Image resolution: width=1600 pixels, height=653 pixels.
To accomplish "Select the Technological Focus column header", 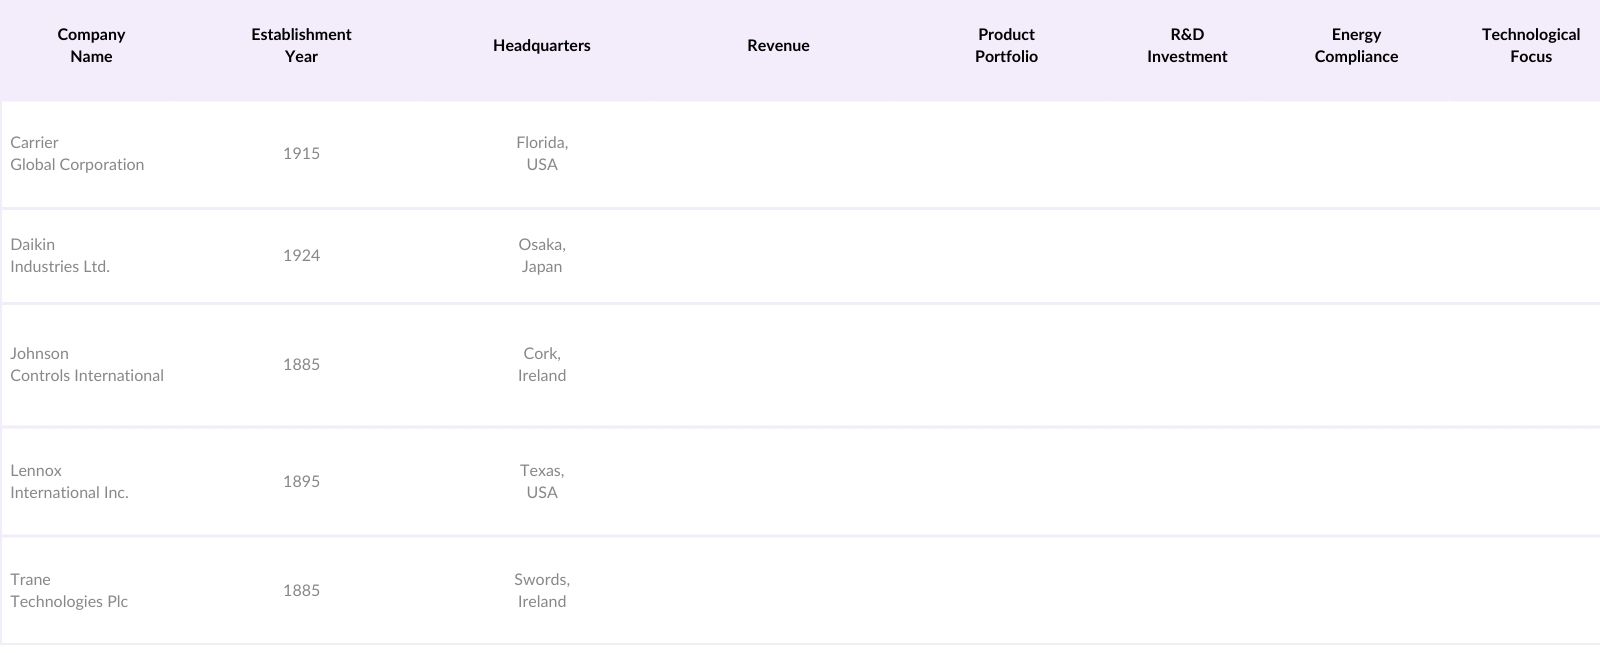I will pos(1530,46).
